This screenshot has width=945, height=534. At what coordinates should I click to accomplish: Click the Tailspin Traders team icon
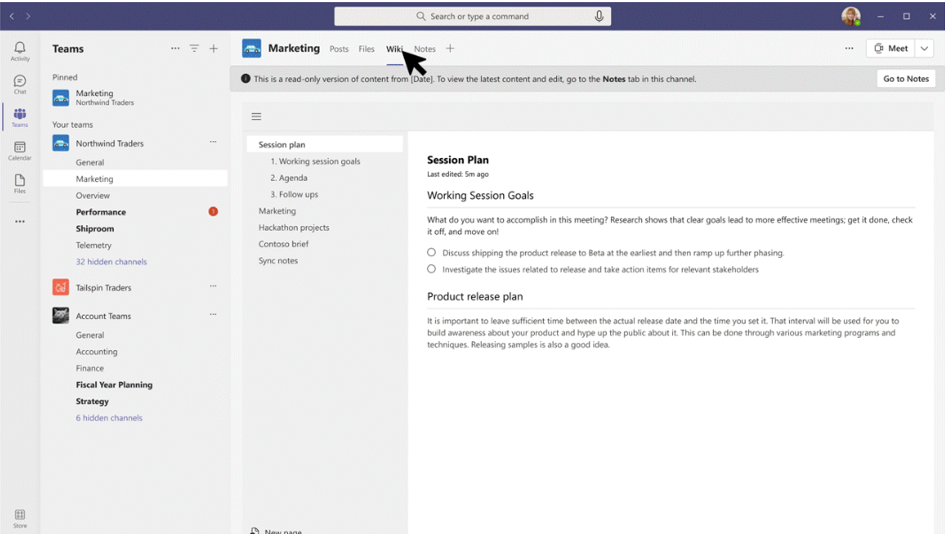pos(60,287)
